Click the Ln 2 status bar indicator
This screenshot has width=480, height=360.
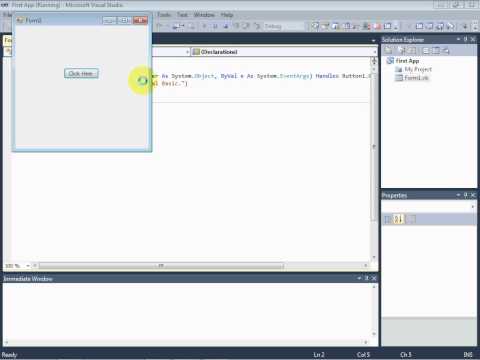(x=319, y=355)
